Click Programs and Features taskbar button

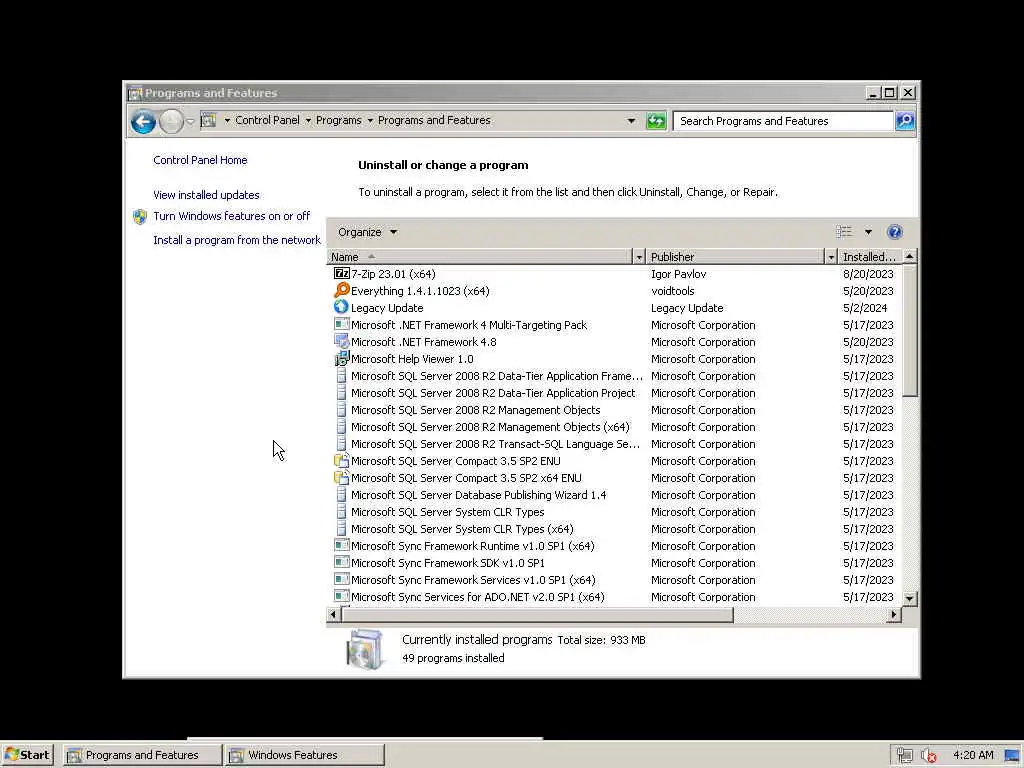pyautogui.click(x=142, y=755)
